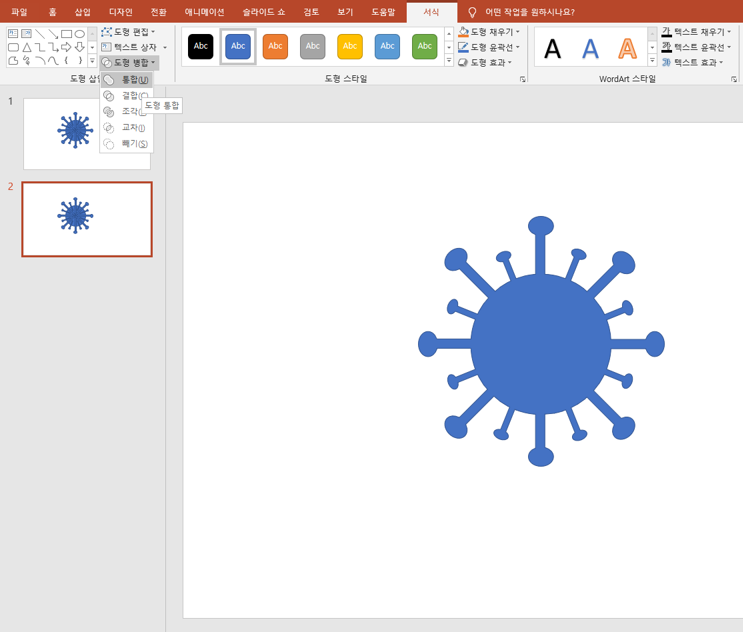Open 도형 편집 edit shape dropdown
Screen dimensions: 743x632
[x=128, y=32]
